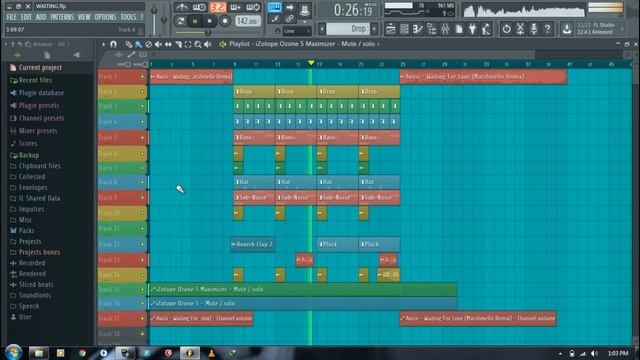Click the next pattern arrow

coord(374,29)
